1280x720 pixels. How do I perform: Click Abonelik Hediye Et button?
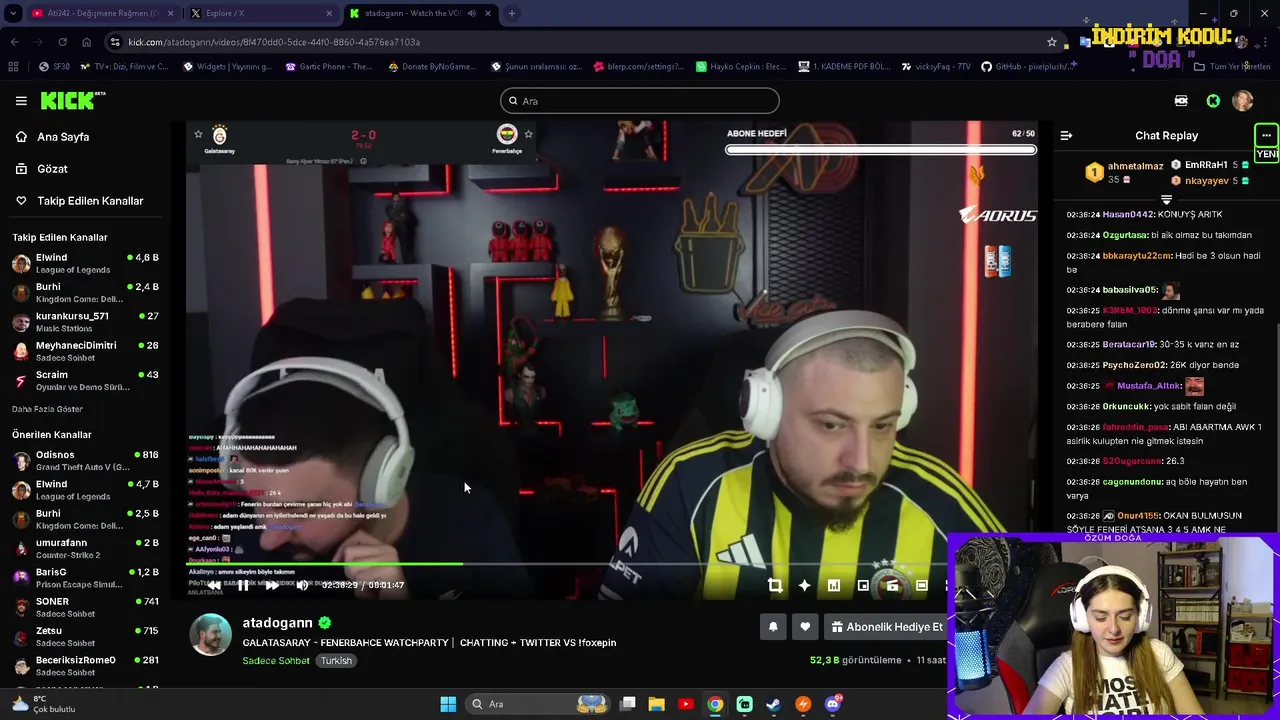click(x=886, y=627)
